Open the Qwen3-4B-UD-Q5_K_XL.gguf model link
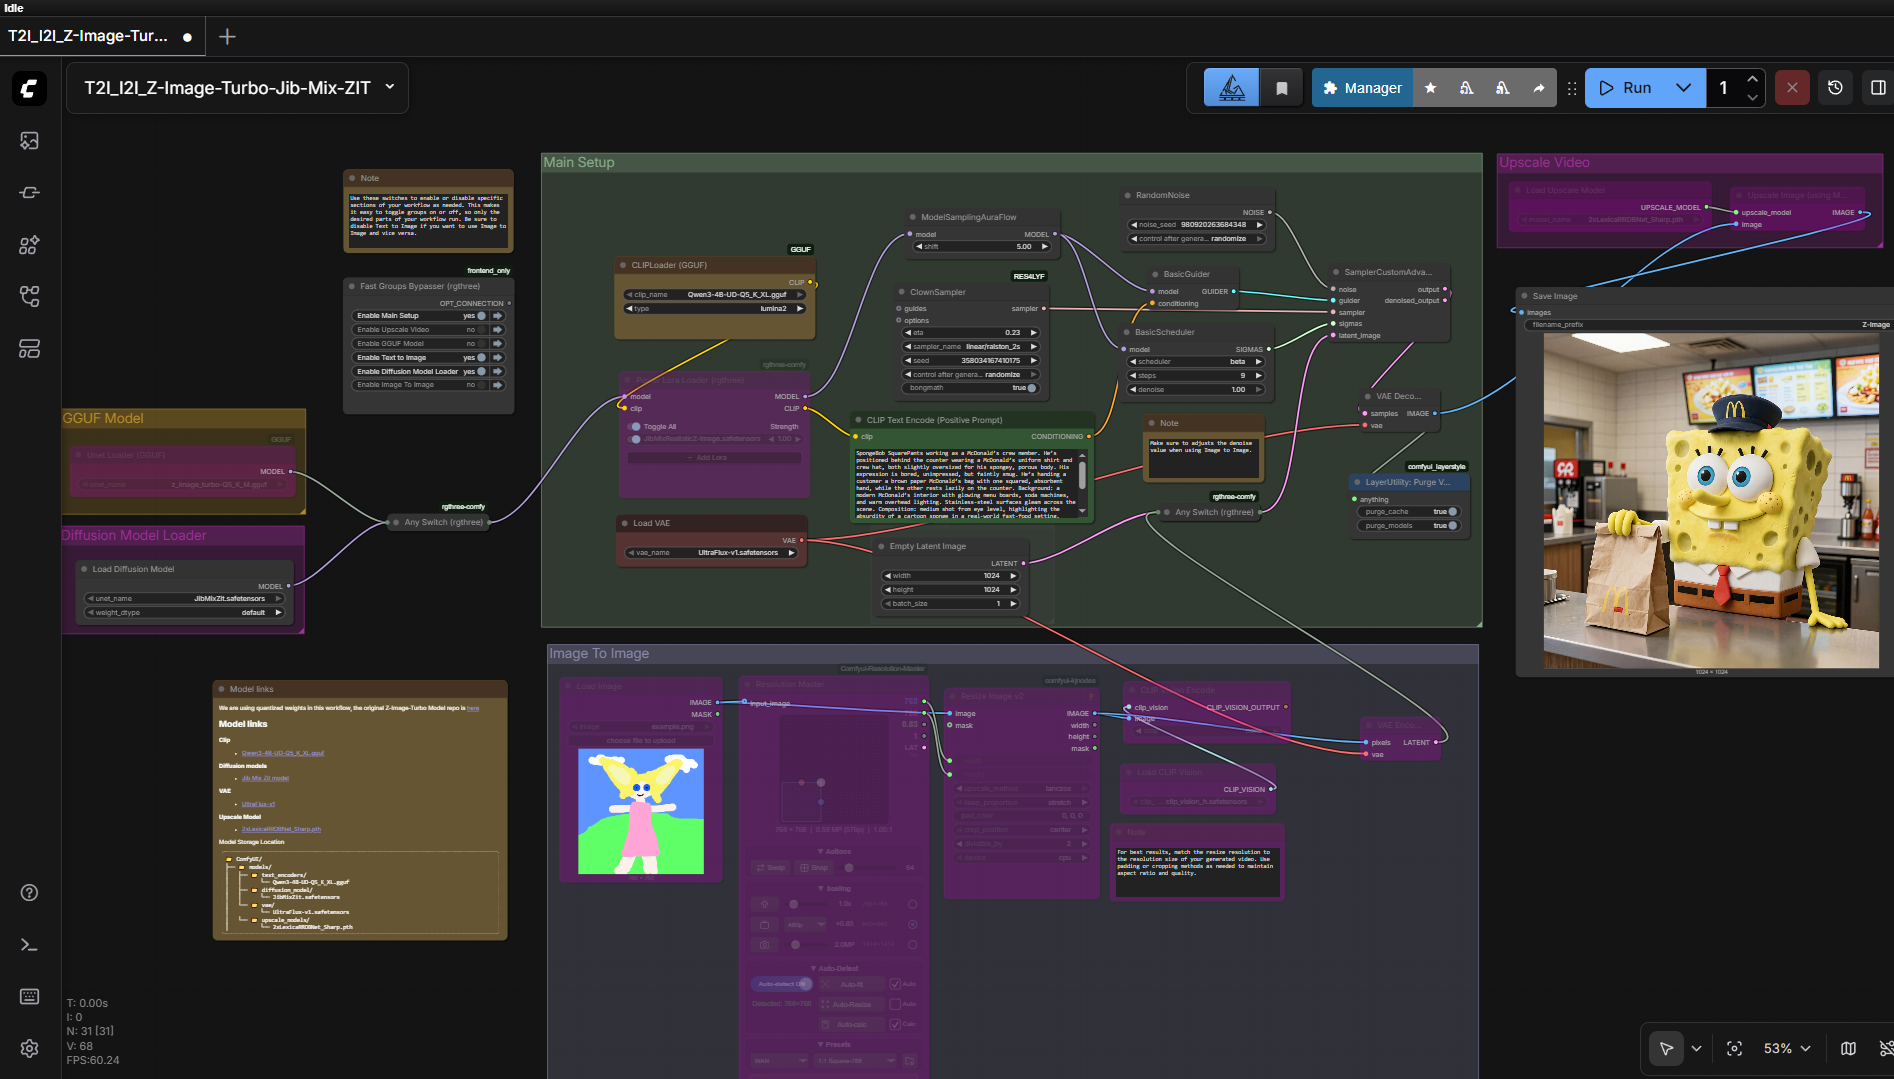1894x1079 pixels. 283,753
